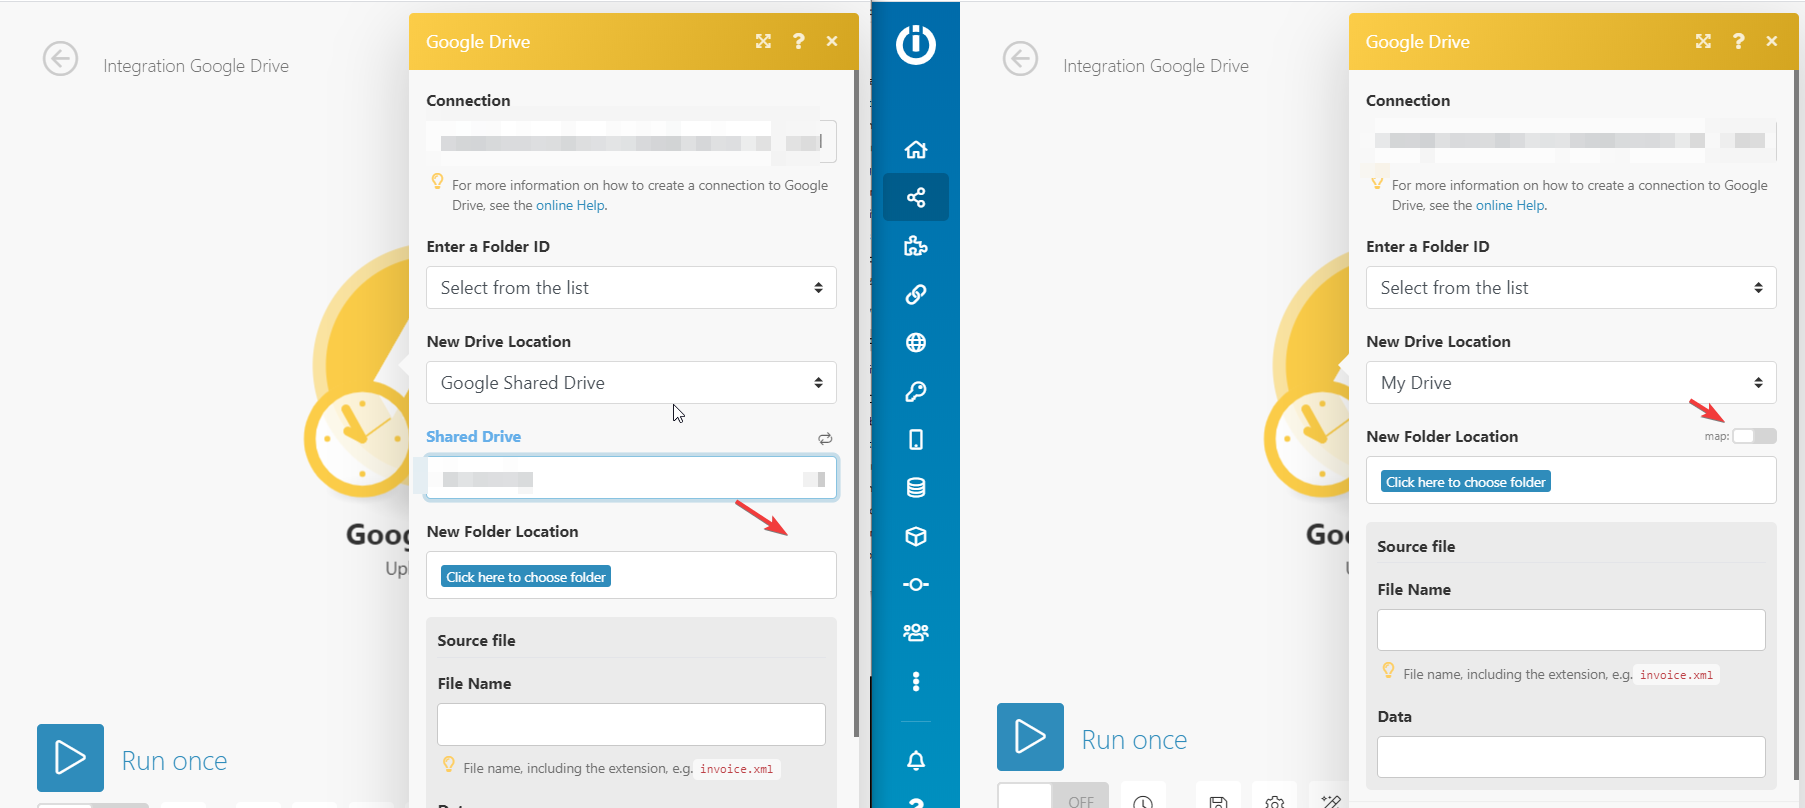
Task: Click 'Integration Google Drive' title in left window
Action: coord(196,66)
